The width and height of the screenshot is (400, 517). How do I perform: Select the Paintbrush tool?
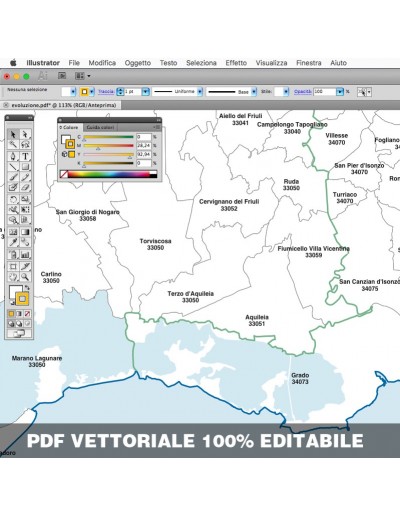[13, 177]
